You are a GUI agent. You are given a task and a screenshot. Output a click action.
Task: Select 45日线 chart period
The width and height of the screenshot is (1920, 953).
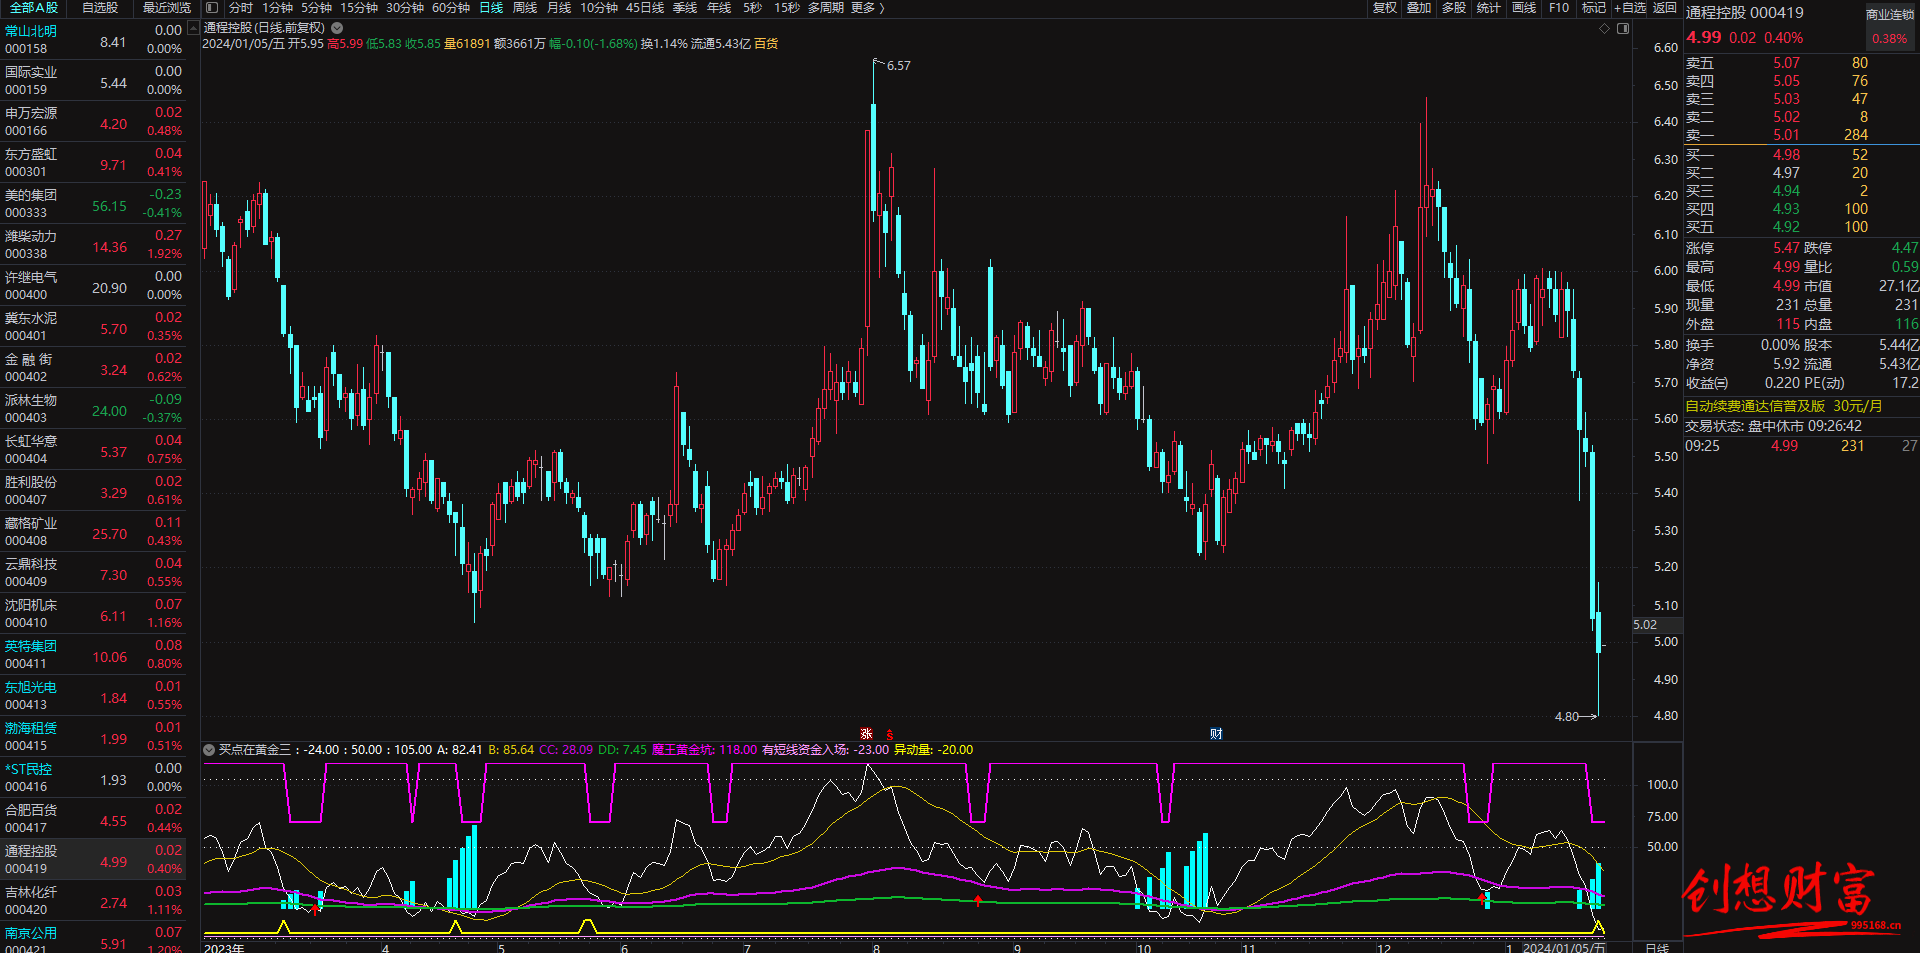click(645, 7)
